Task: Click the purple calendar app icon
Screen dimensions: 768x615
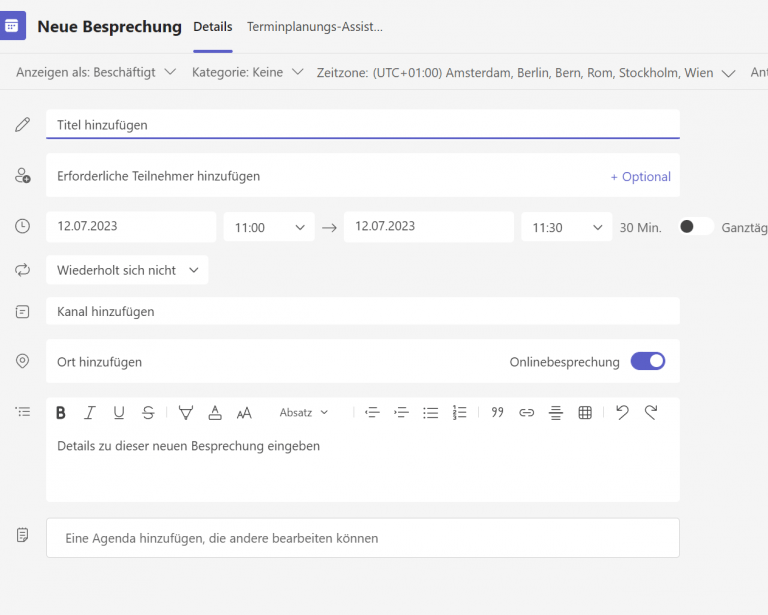Action: (12, 25)
